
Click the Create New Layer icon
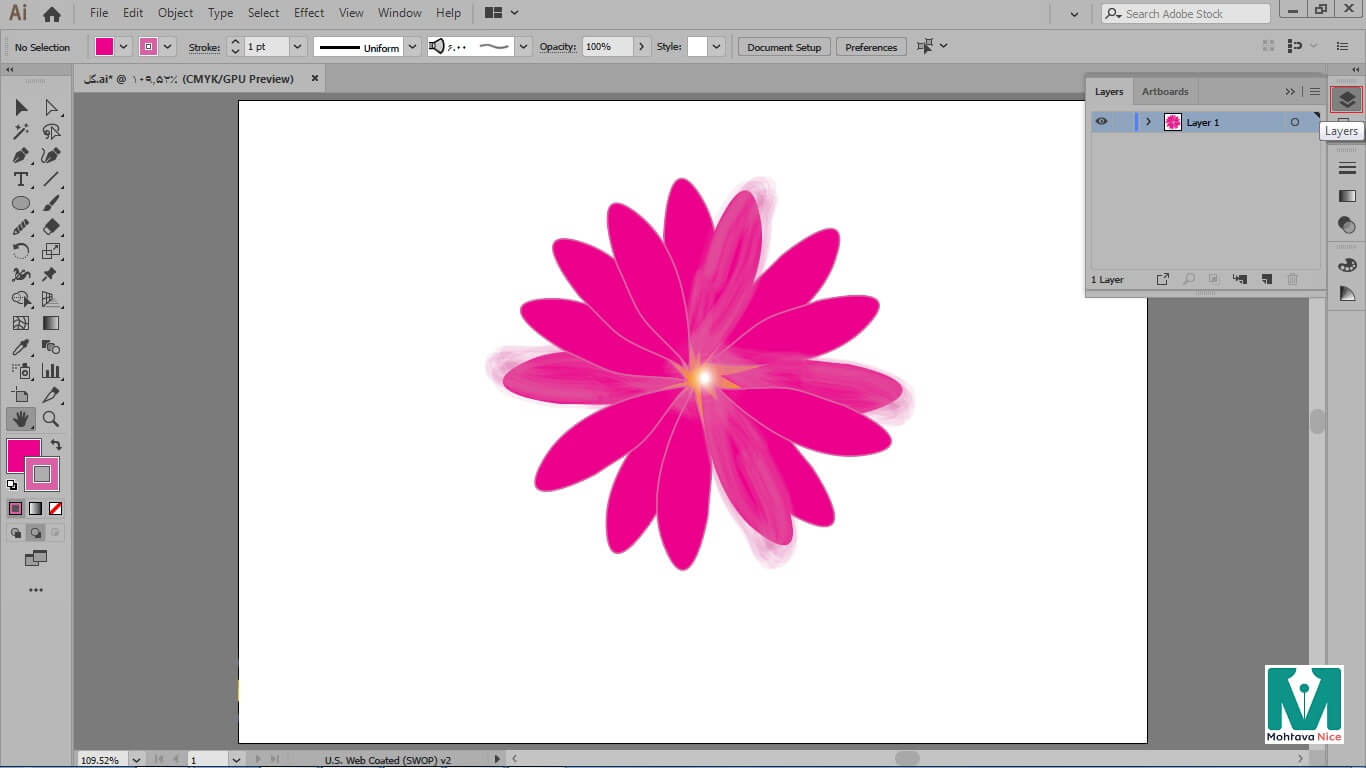(x=1266, y=280)
